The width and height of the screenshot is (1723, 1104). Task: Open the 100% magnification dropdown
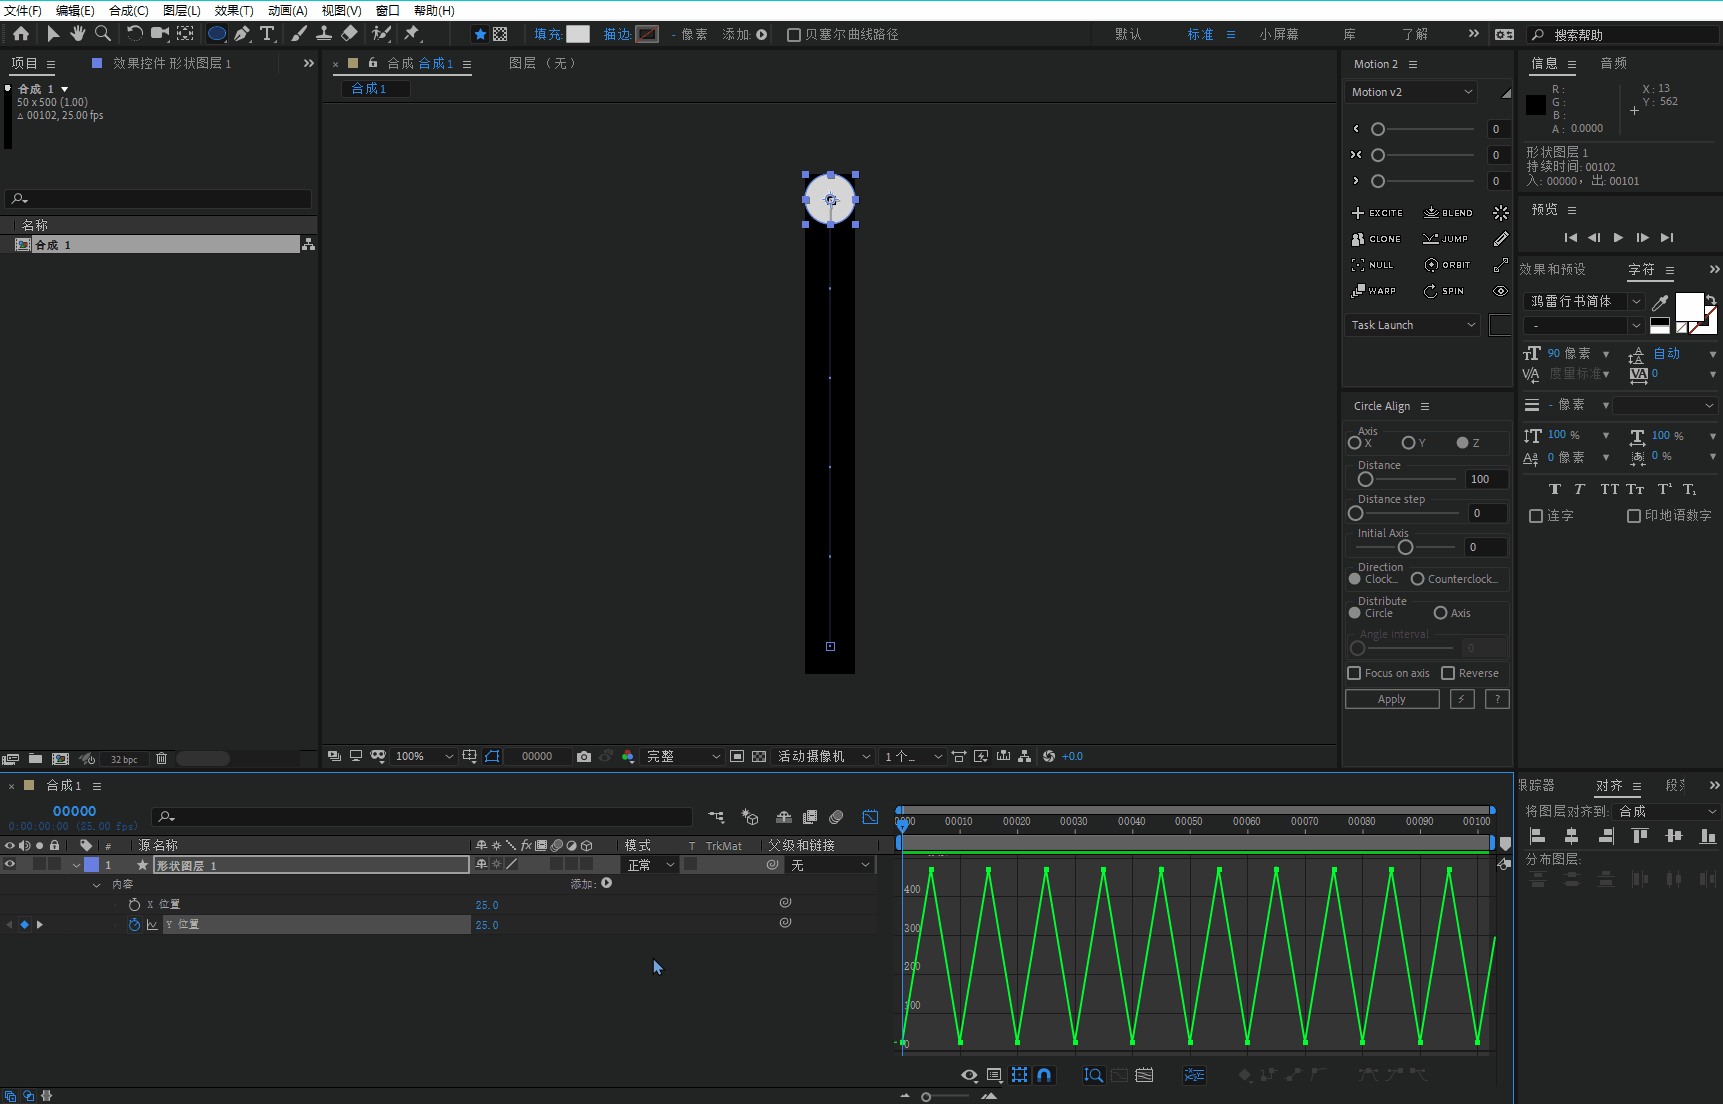click(425, 756)
